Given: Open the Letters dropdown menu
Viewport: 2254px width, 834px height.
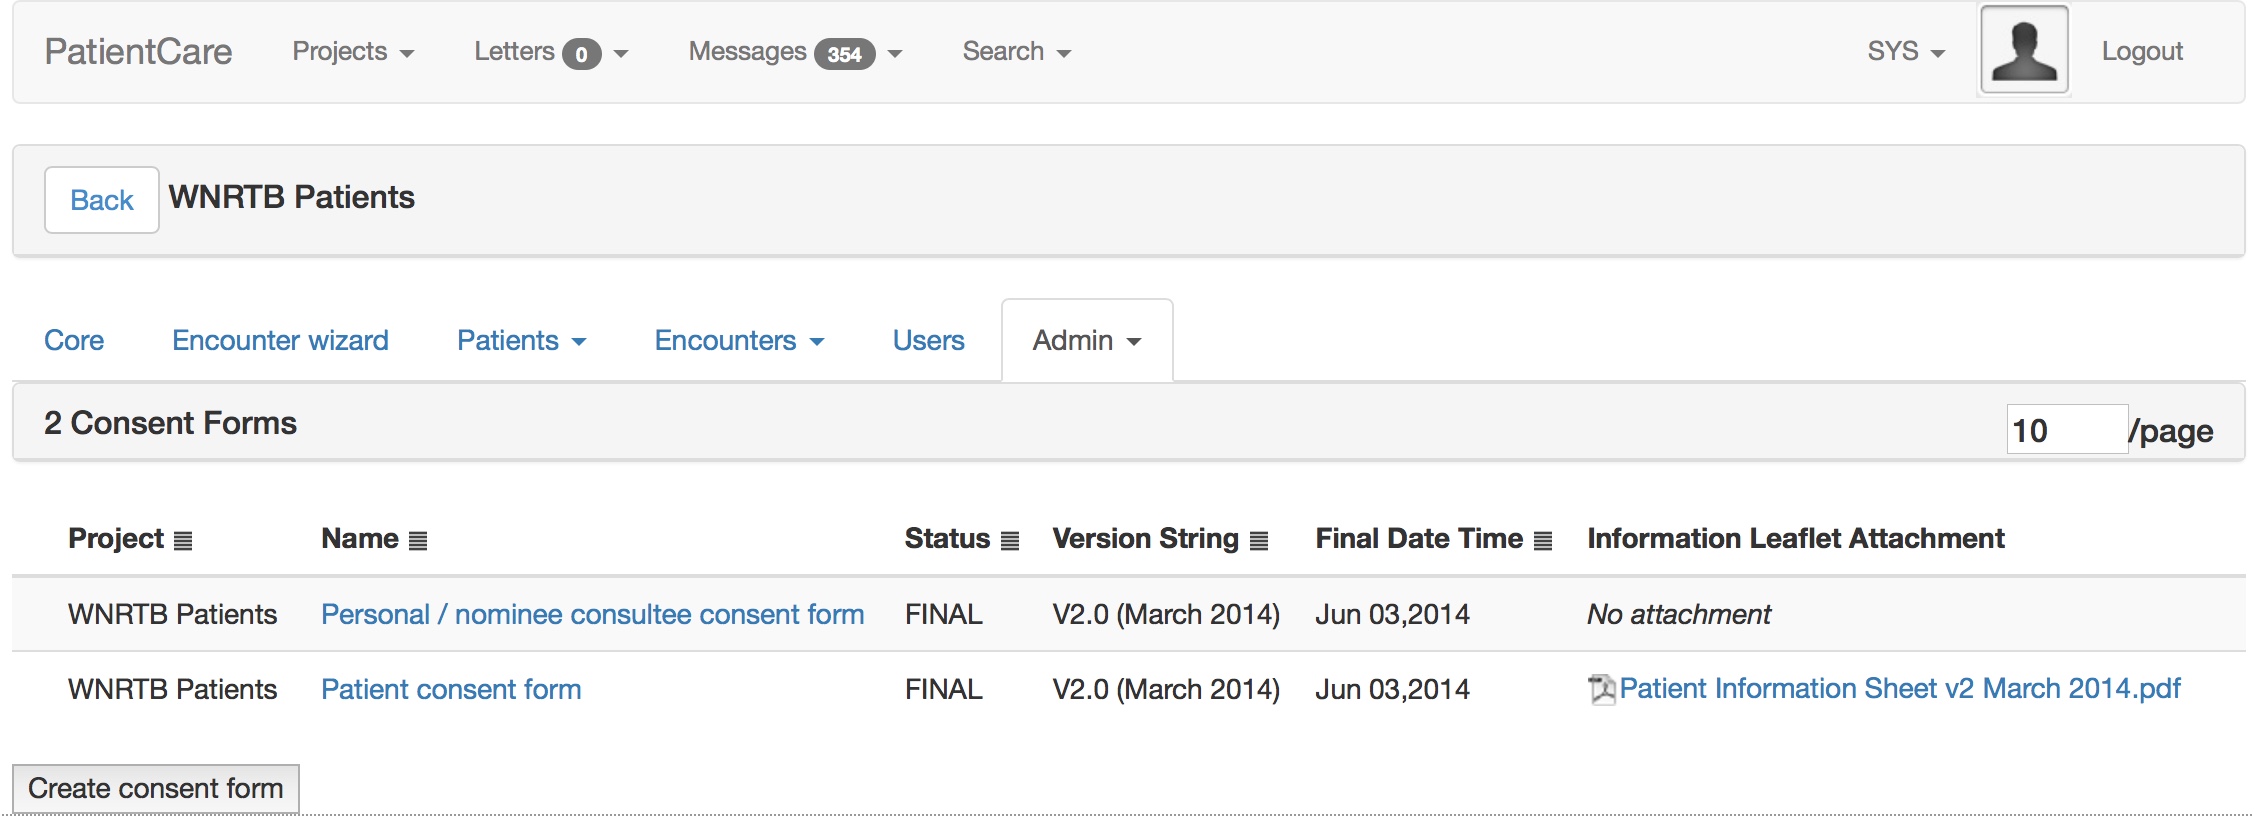Looking at the screenshot, I should pos(550,52).
